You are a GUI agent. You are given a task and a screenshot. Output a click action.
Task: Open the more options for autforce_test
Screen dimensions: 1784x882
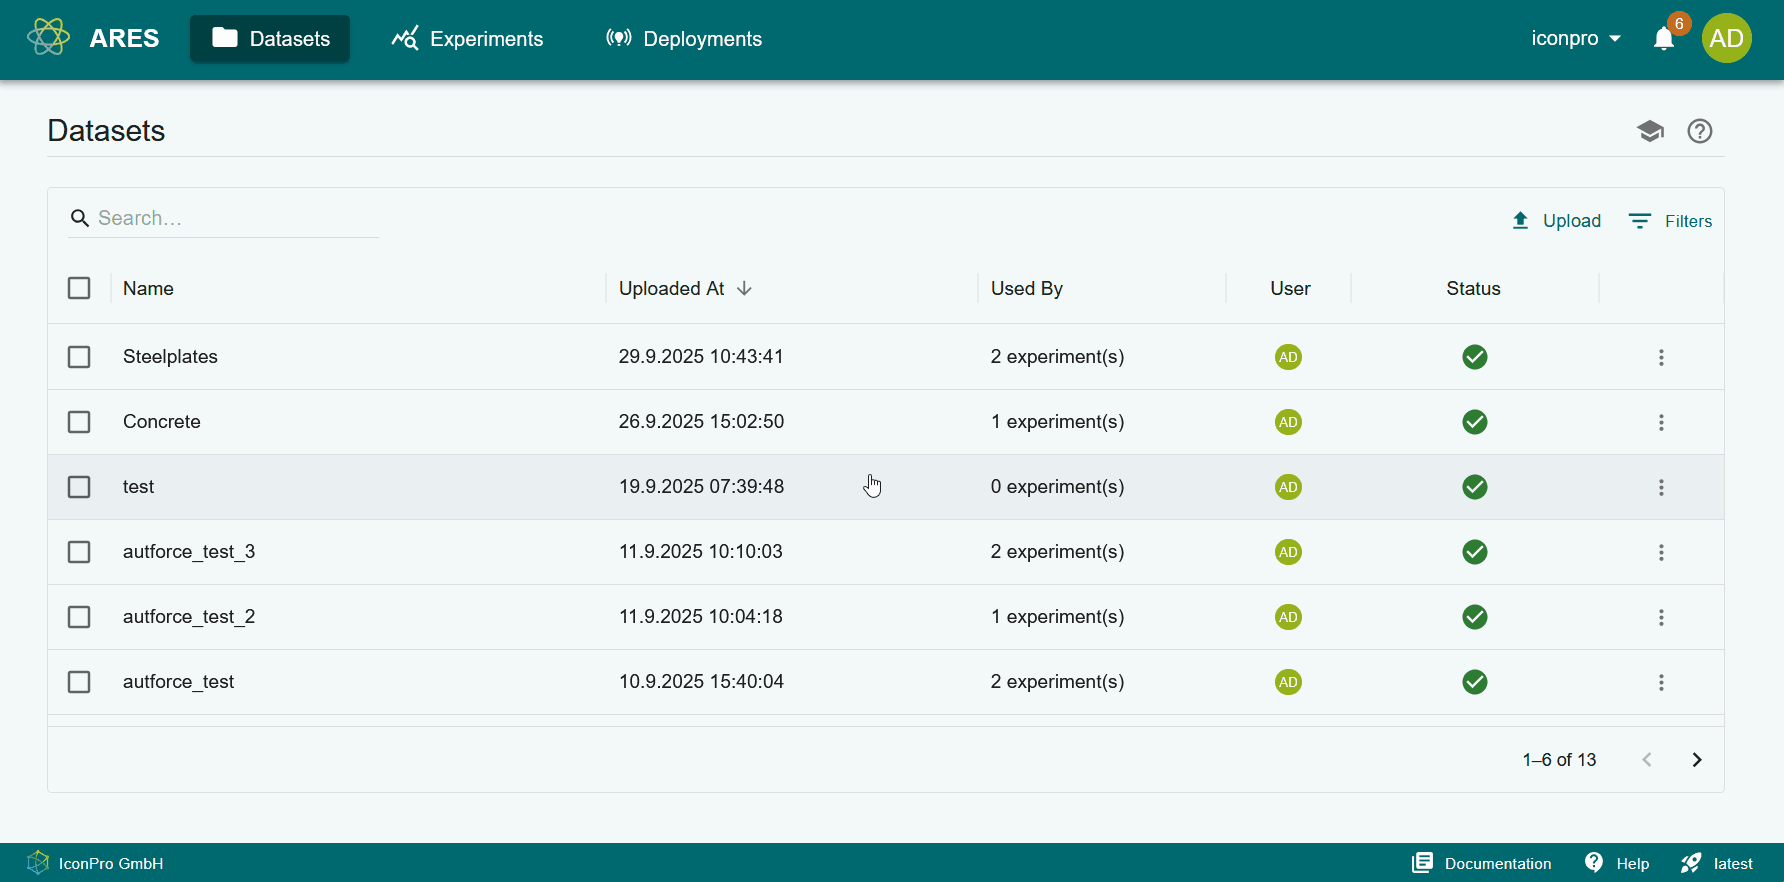(x=1661, y=682)
